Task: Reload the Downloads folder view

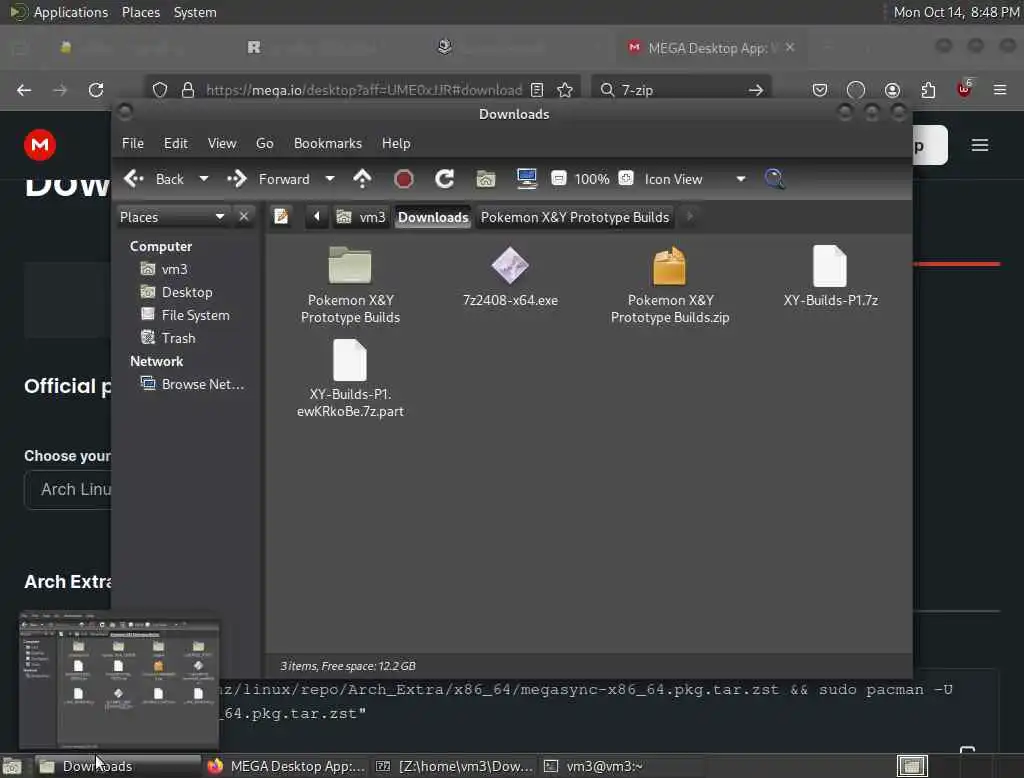Action: [445, 178]
